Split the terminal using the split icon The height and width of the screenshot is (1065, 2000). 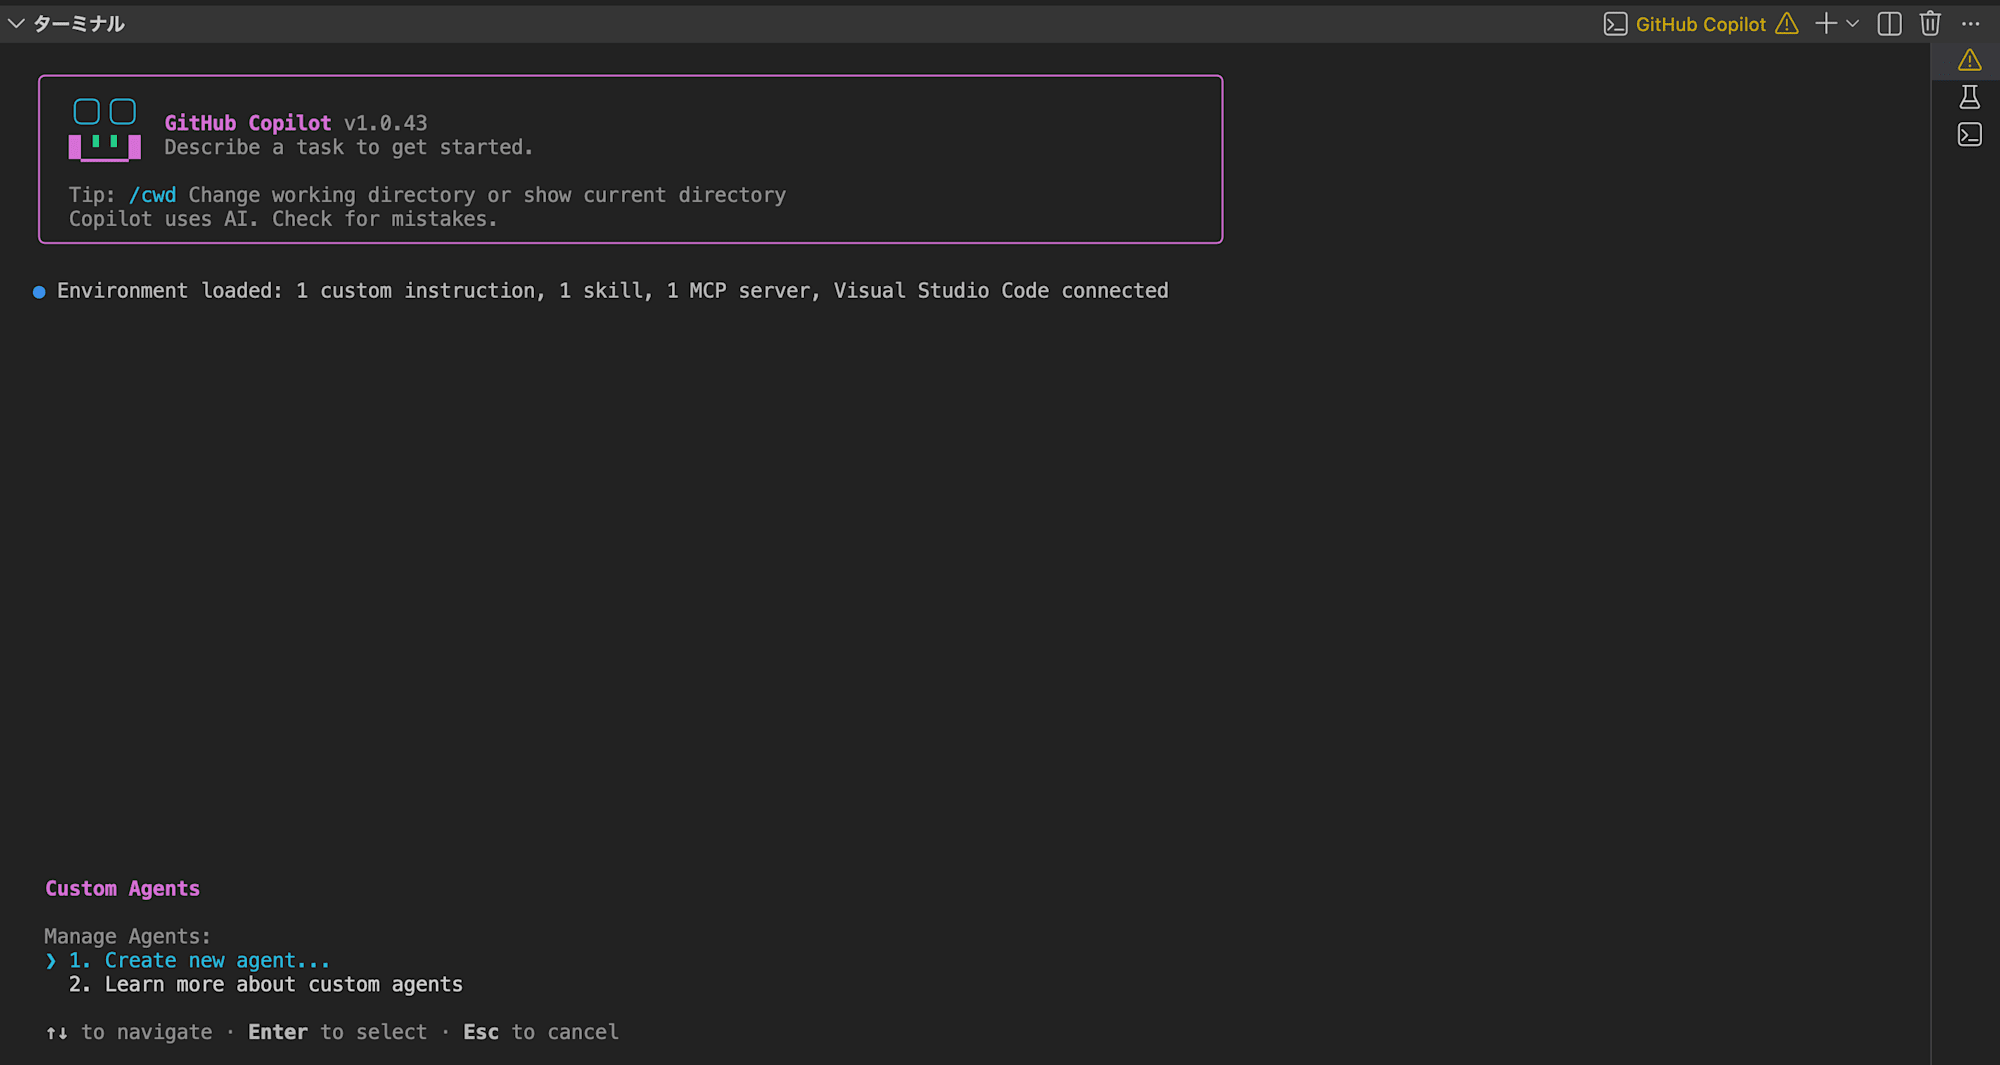[1889, 24]
